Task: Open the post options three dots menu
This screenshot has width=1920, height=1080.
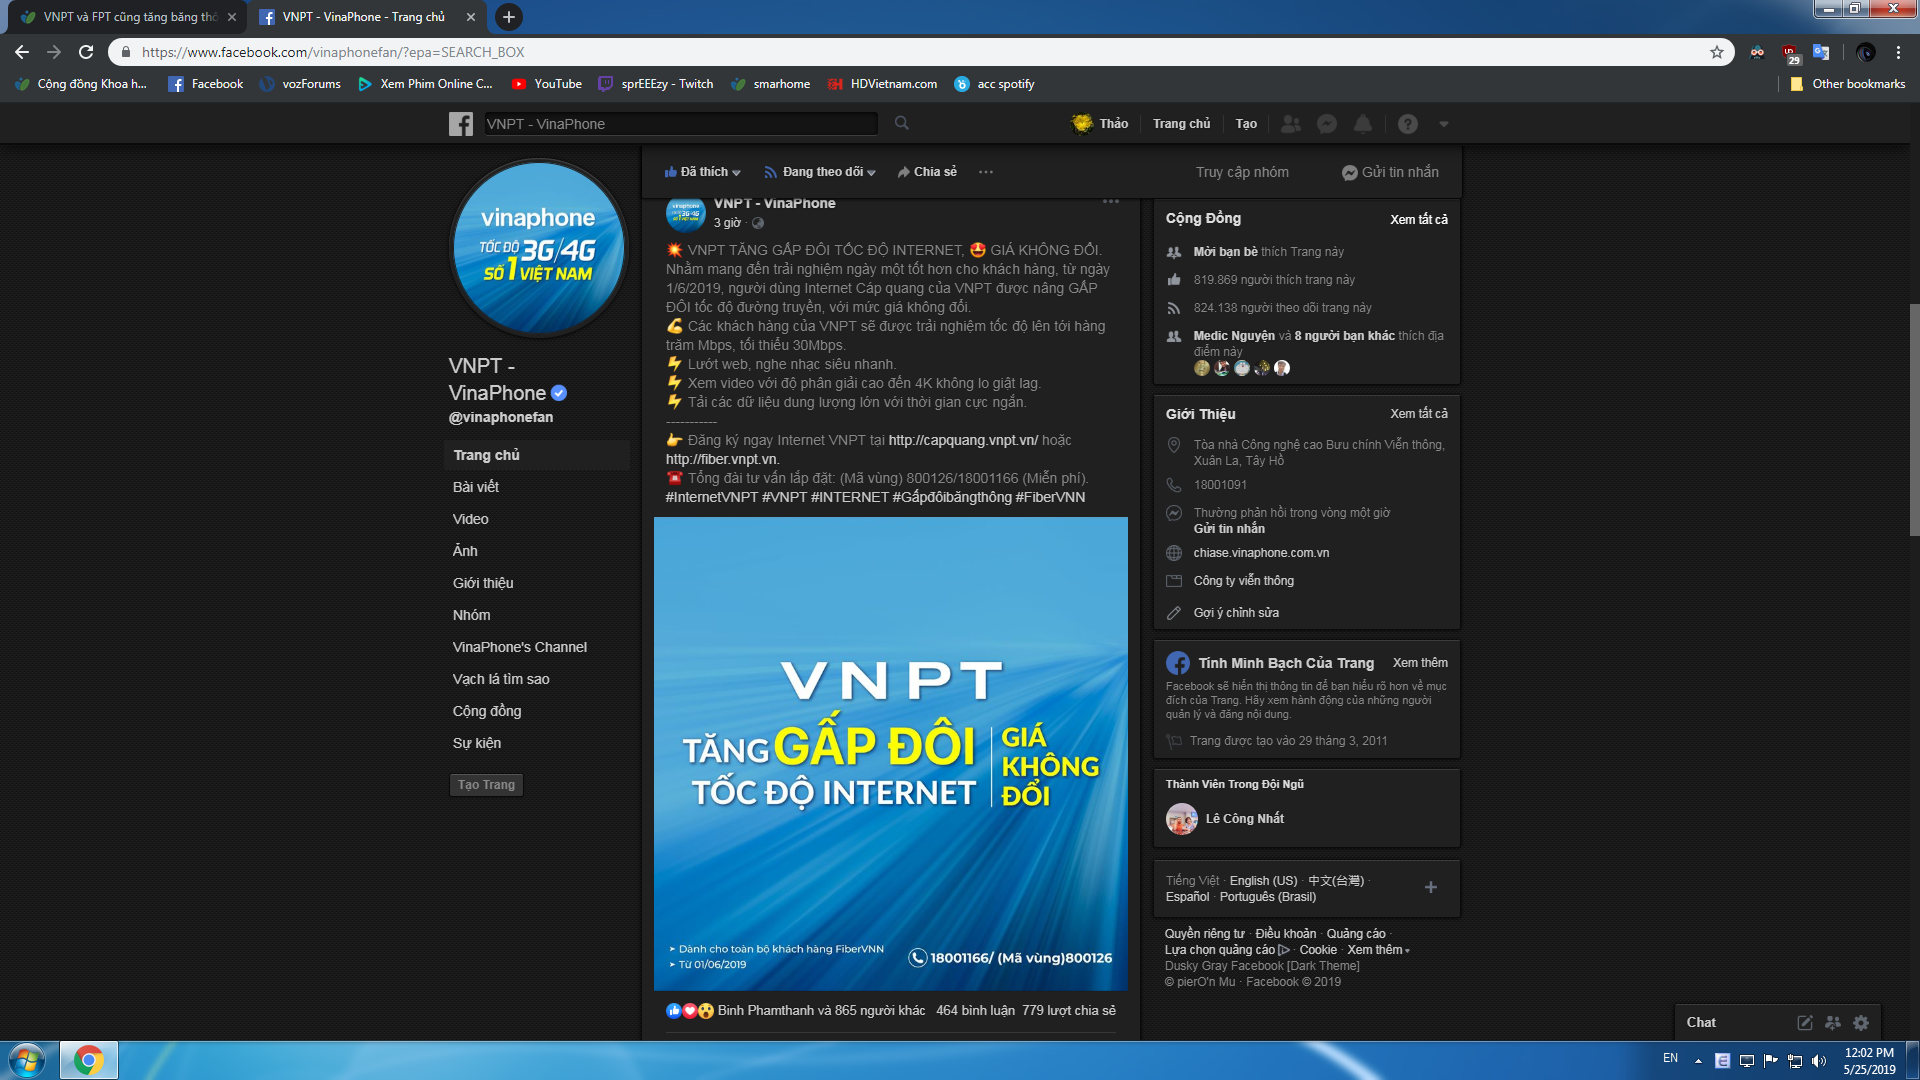Action: point(1111,202)
